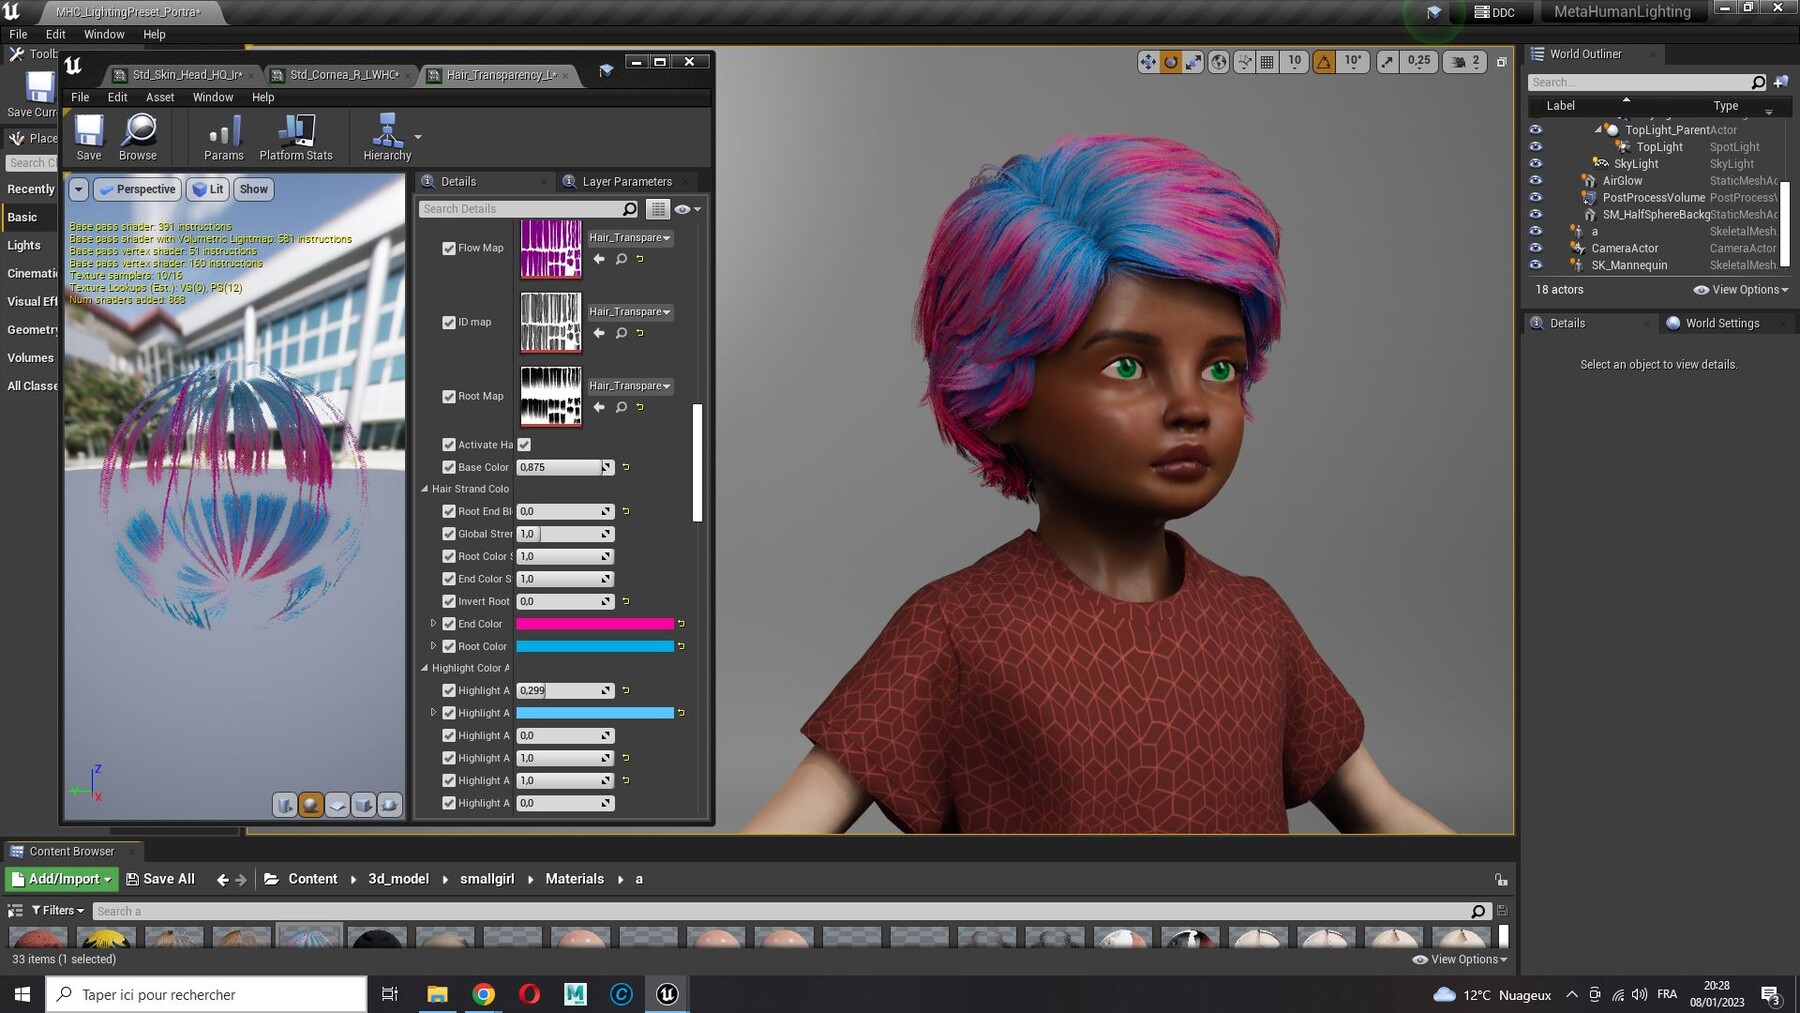Disable the Root Map parameter override

449,396
